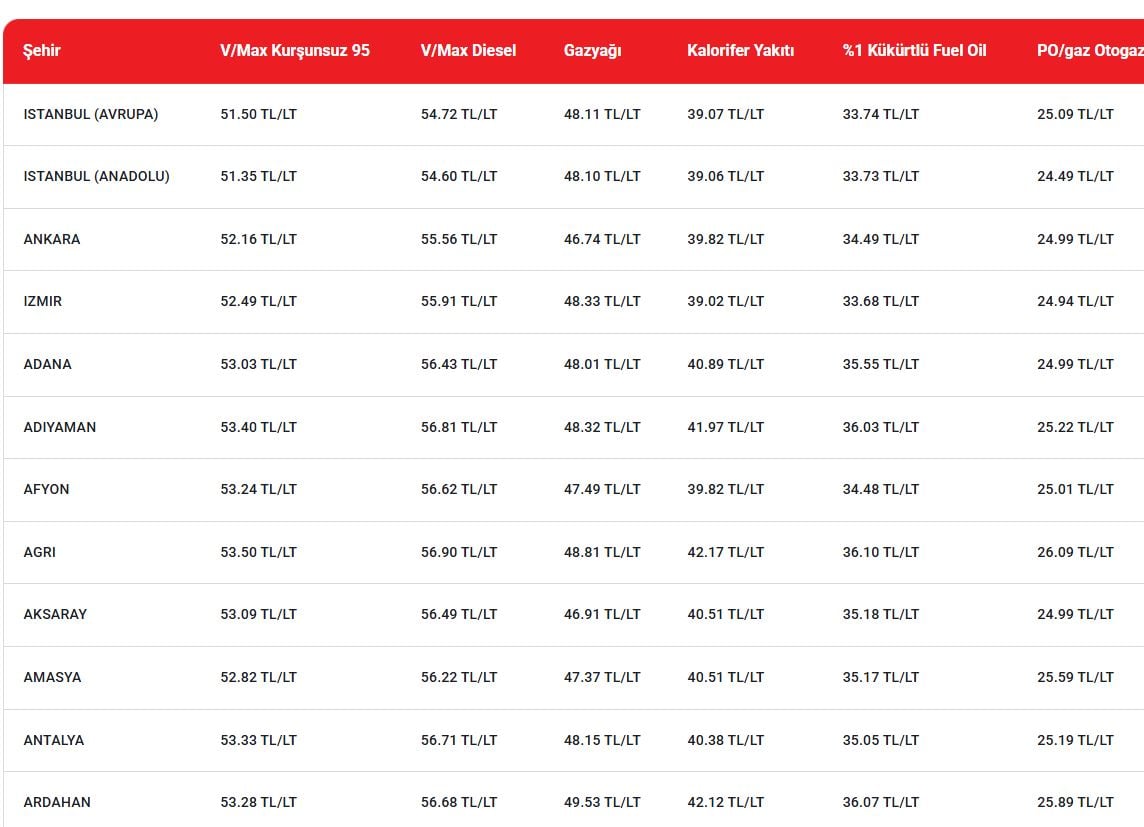
Task: Click Amasya's 25.59 TL/LT Otogaz value
Action: [1075, 677]
